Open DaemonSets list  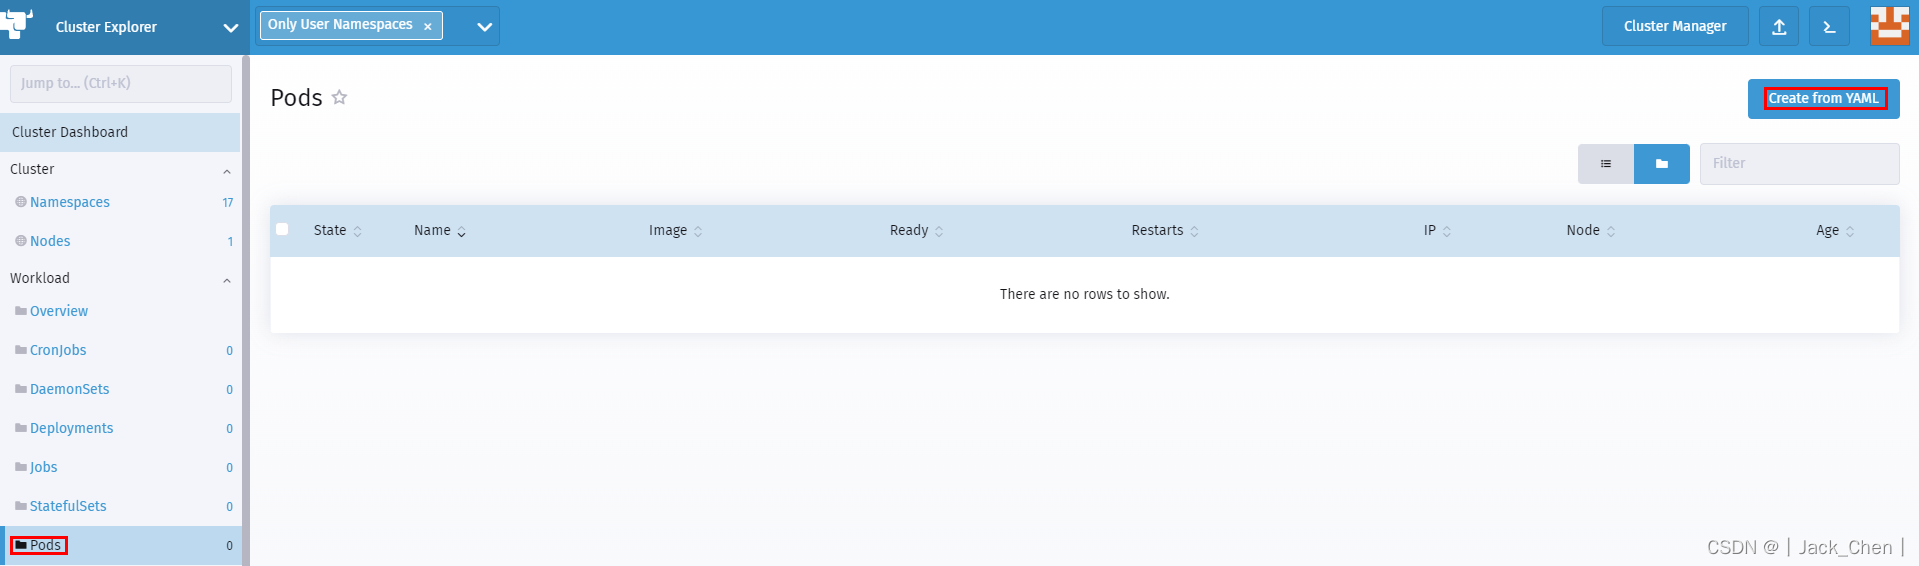(x=70, y=389)
